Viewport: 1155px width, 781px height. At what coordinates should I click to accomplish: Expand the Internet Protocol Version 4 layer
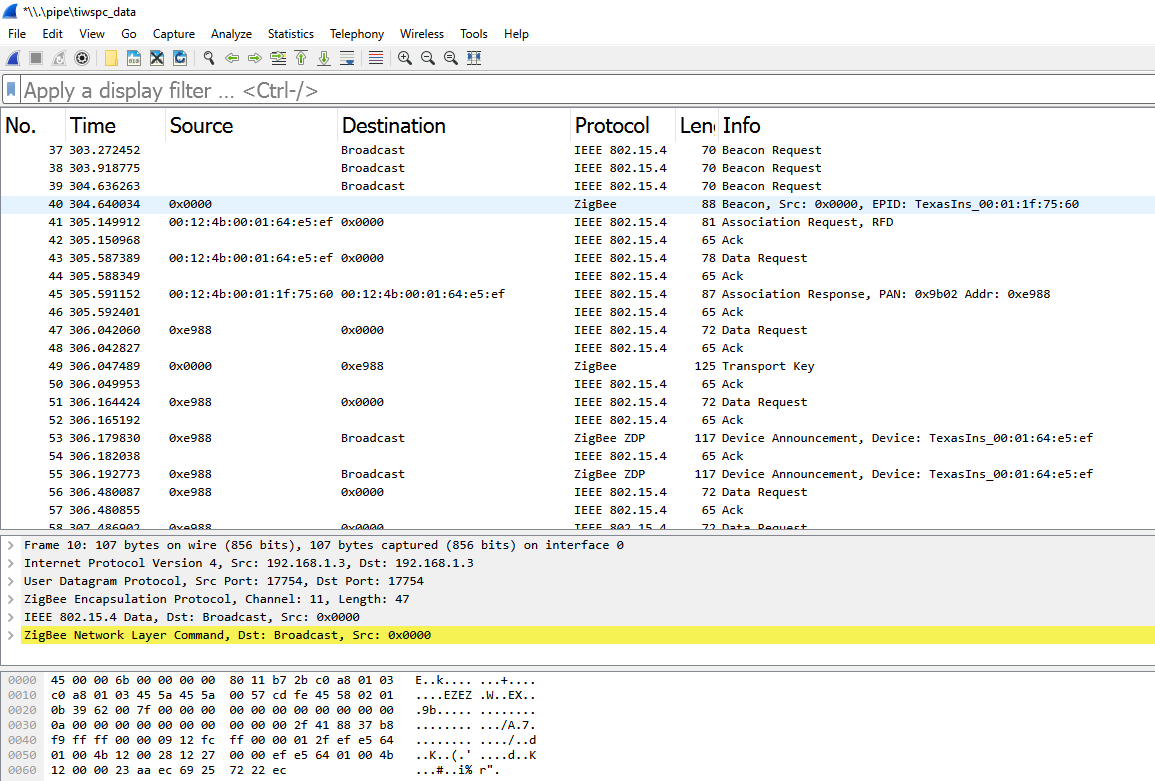pos(9,562)
